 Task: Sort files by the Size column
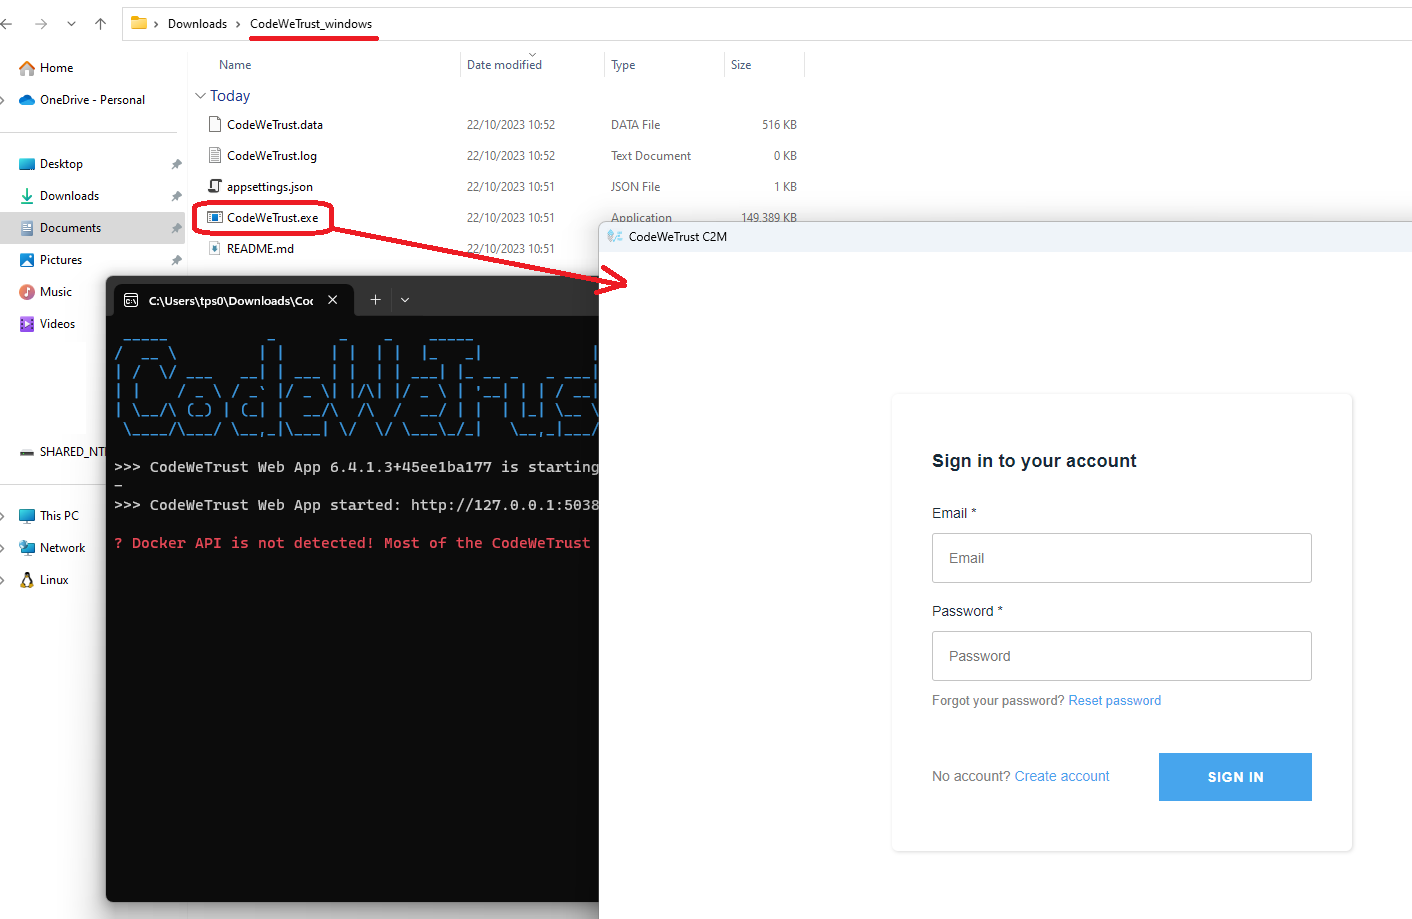pyautogui.click(x=741, y=65)
